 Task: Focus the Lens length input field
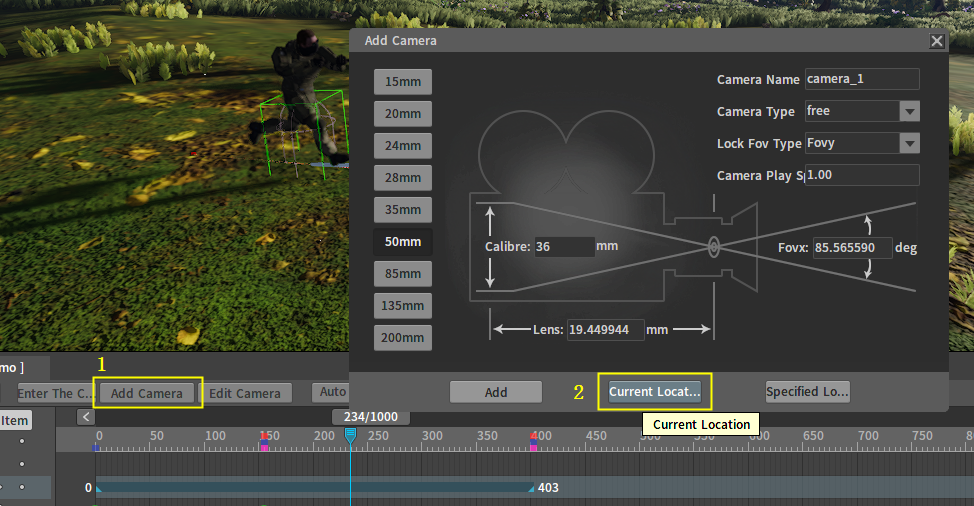pyautogui.click(x=604, y=329)
